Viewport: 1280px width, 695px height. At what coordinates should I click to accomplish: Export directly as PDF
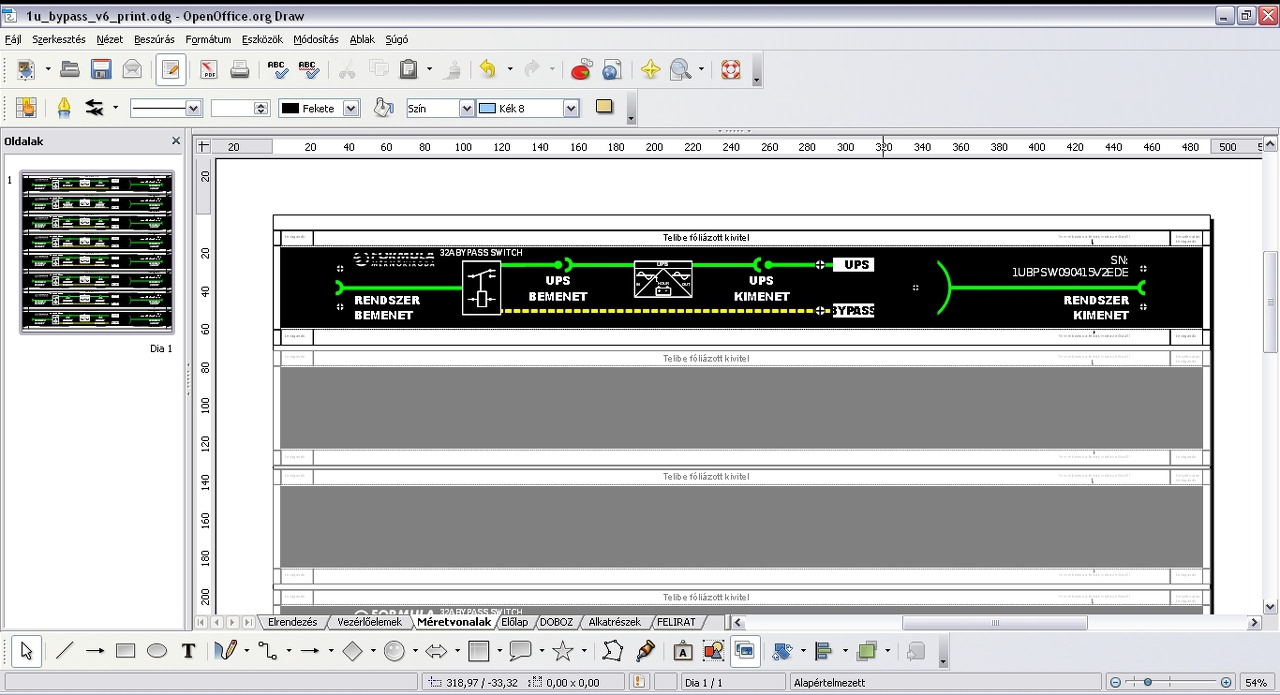(209, 69)
